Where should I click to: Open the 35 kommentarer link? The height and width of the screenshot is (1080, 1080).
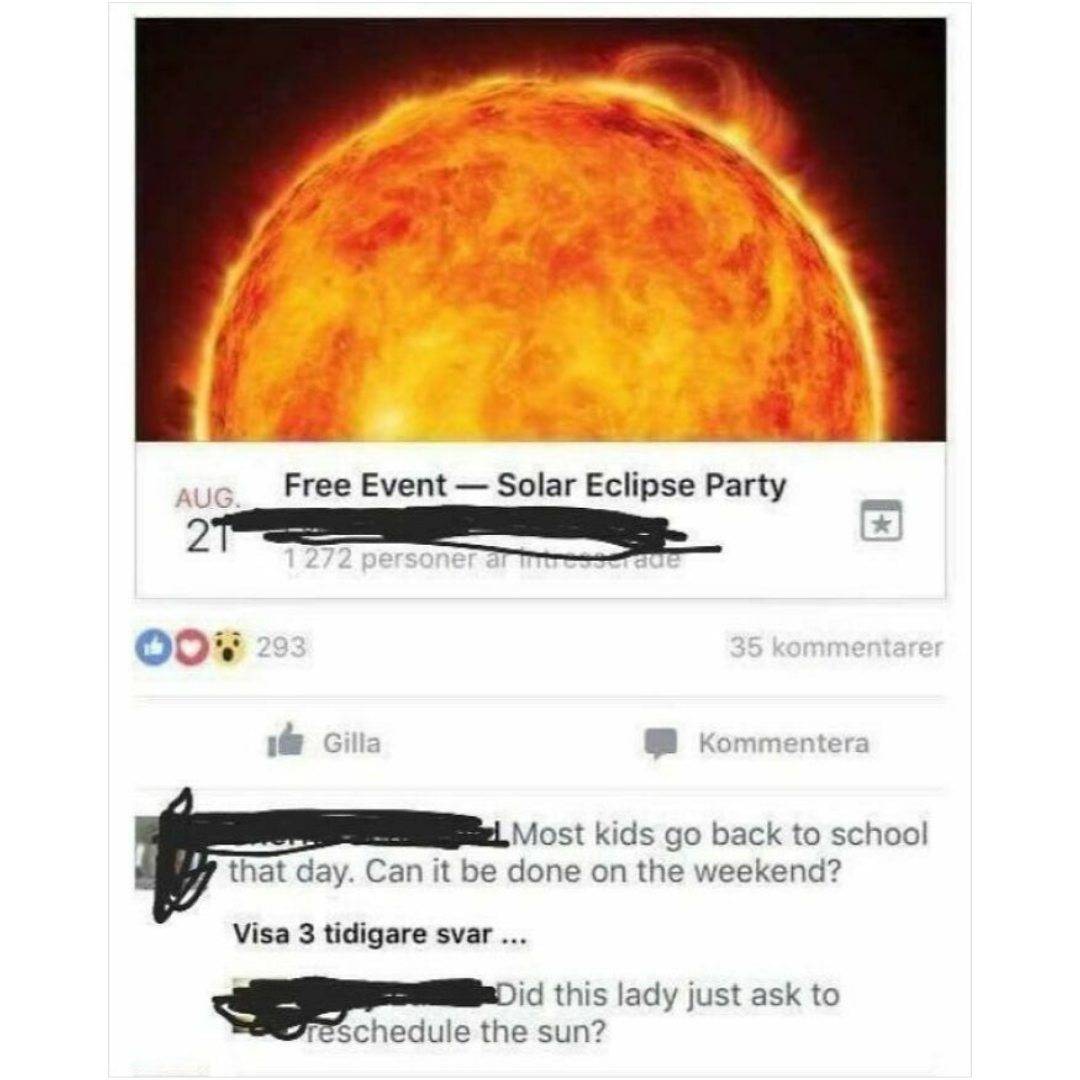(836, 647)
